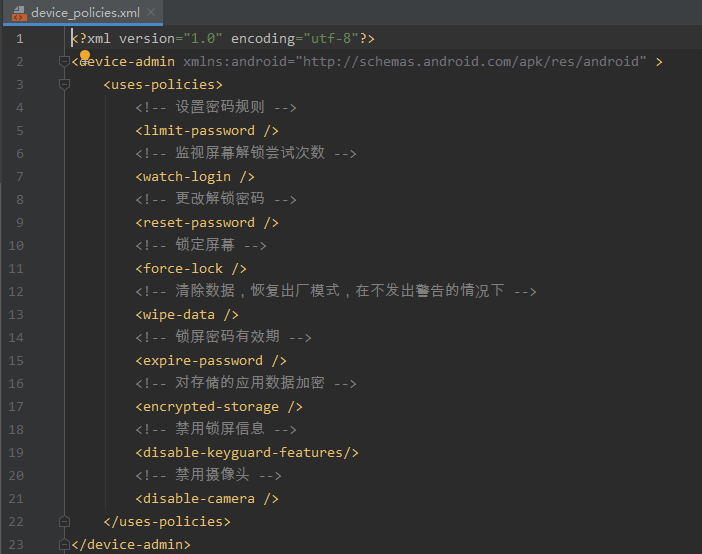The image size is (702, 554).
Task: Click the comment about 清除数据 factory reset
Action: 336,292
